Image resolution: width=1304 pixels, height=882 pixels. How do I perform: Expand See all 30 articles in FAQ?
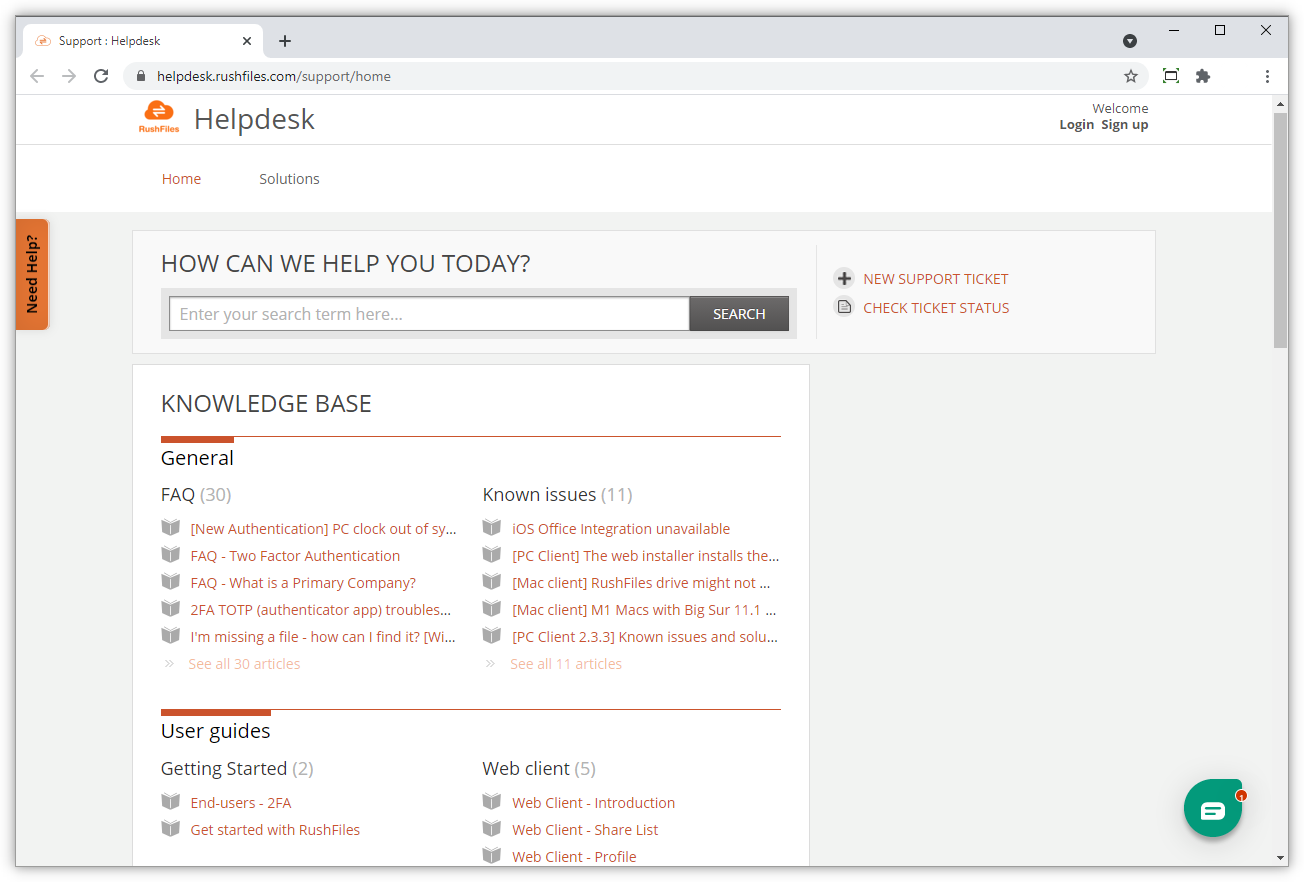[244, 664]
